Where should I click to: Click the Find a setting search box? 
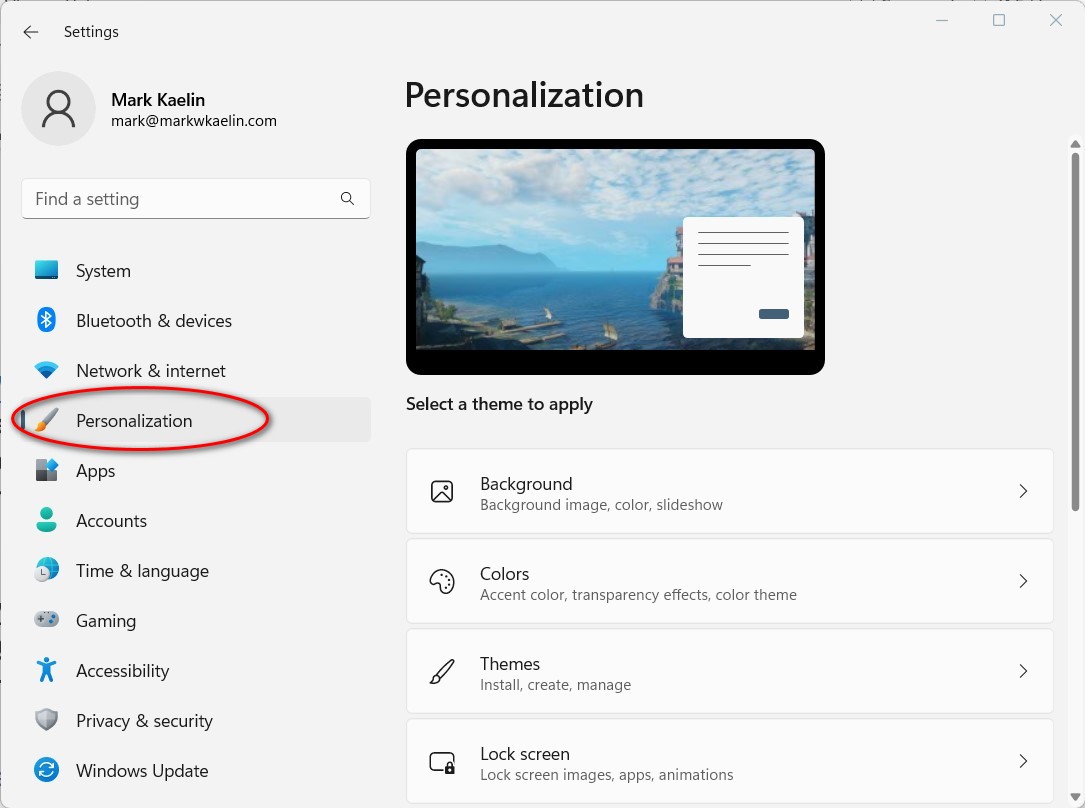point(195,199)
